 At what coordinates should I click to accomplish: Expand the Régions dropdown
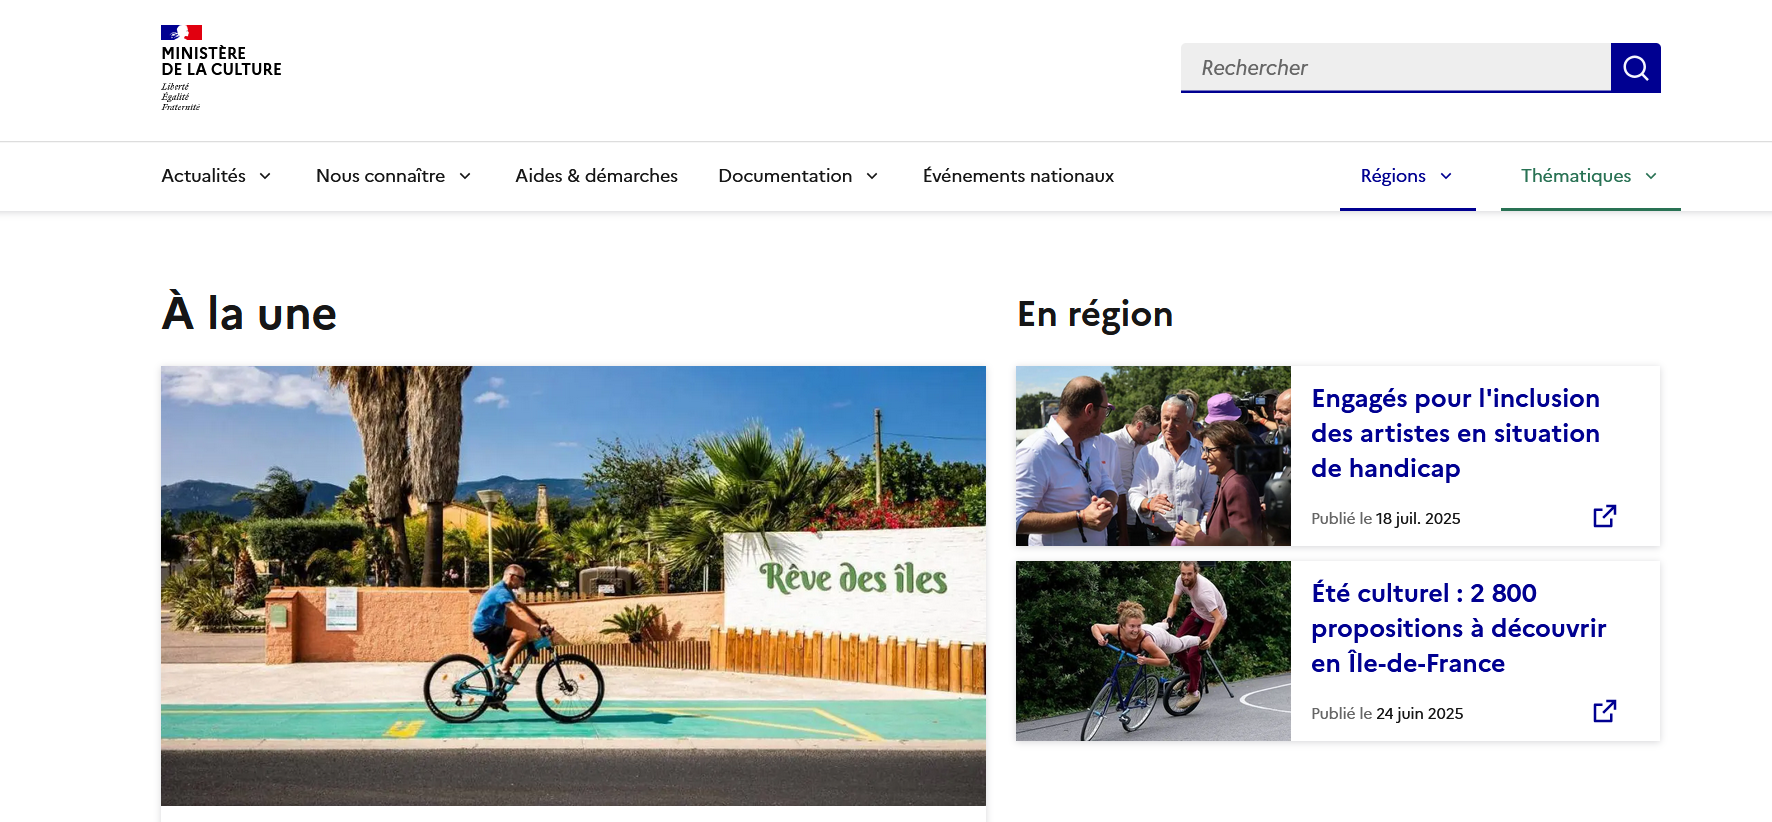(1407, 176)
